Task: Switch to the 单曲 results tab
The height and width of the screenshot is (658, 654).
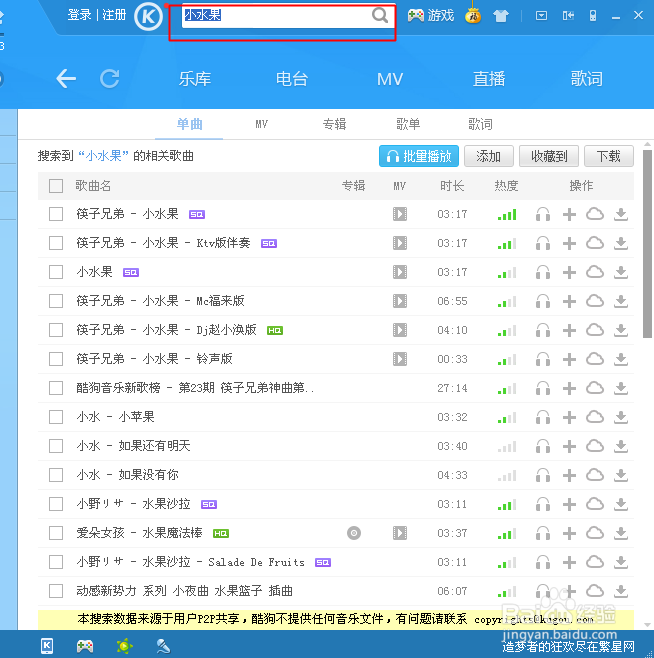Action: 189,124
